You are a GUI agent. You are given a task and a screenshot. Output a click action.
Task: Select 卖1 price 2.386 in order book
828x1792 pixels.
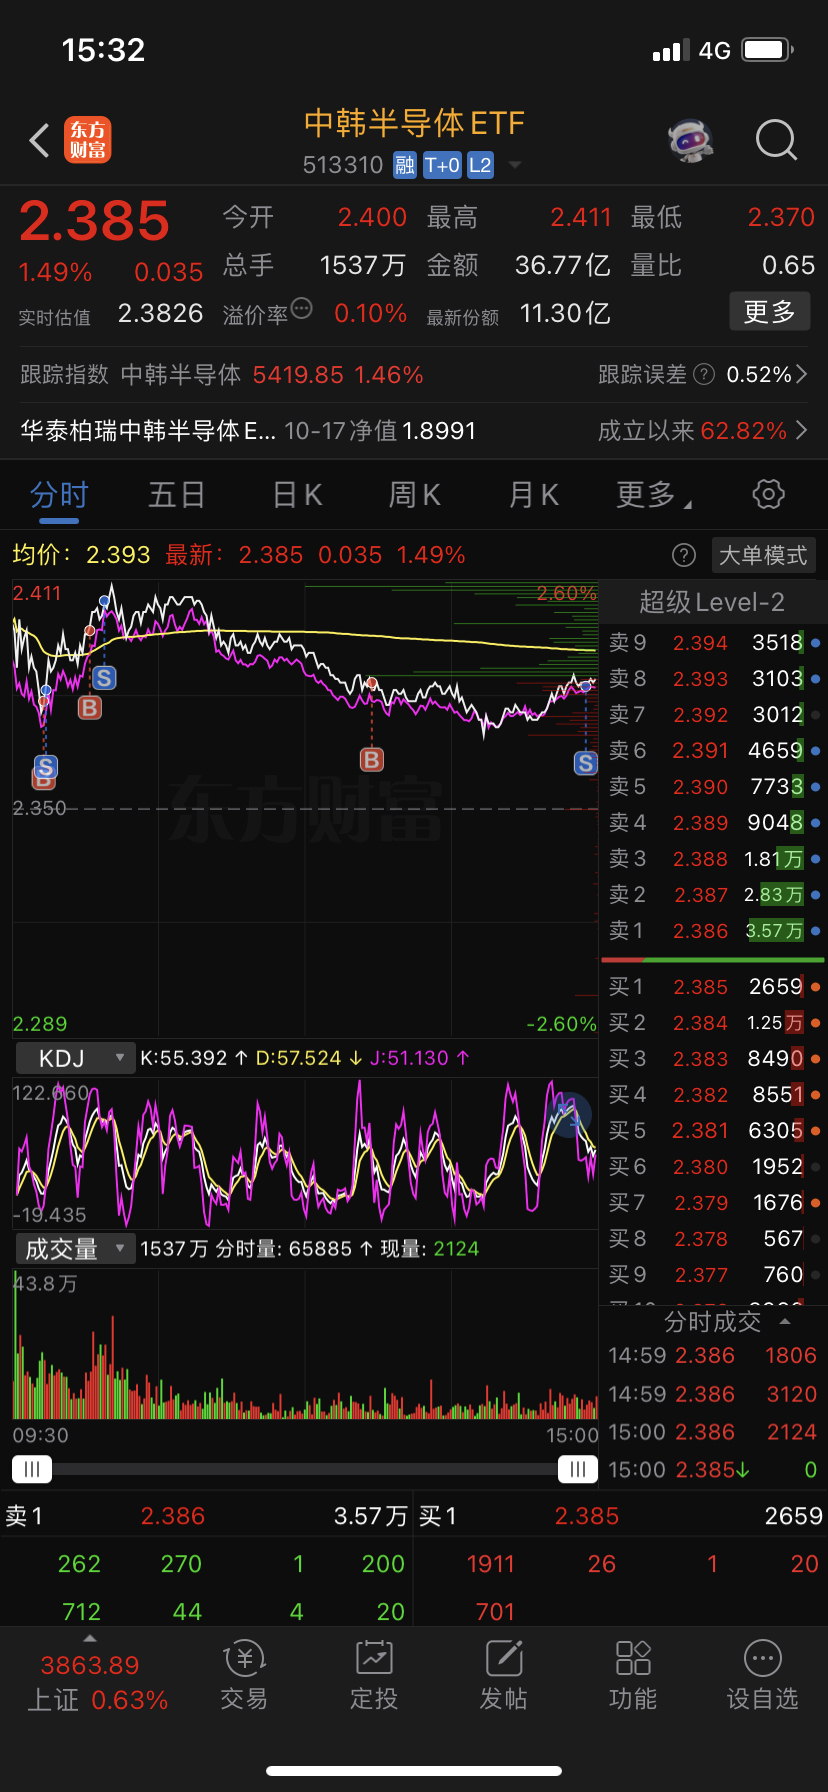click(712, 931)
